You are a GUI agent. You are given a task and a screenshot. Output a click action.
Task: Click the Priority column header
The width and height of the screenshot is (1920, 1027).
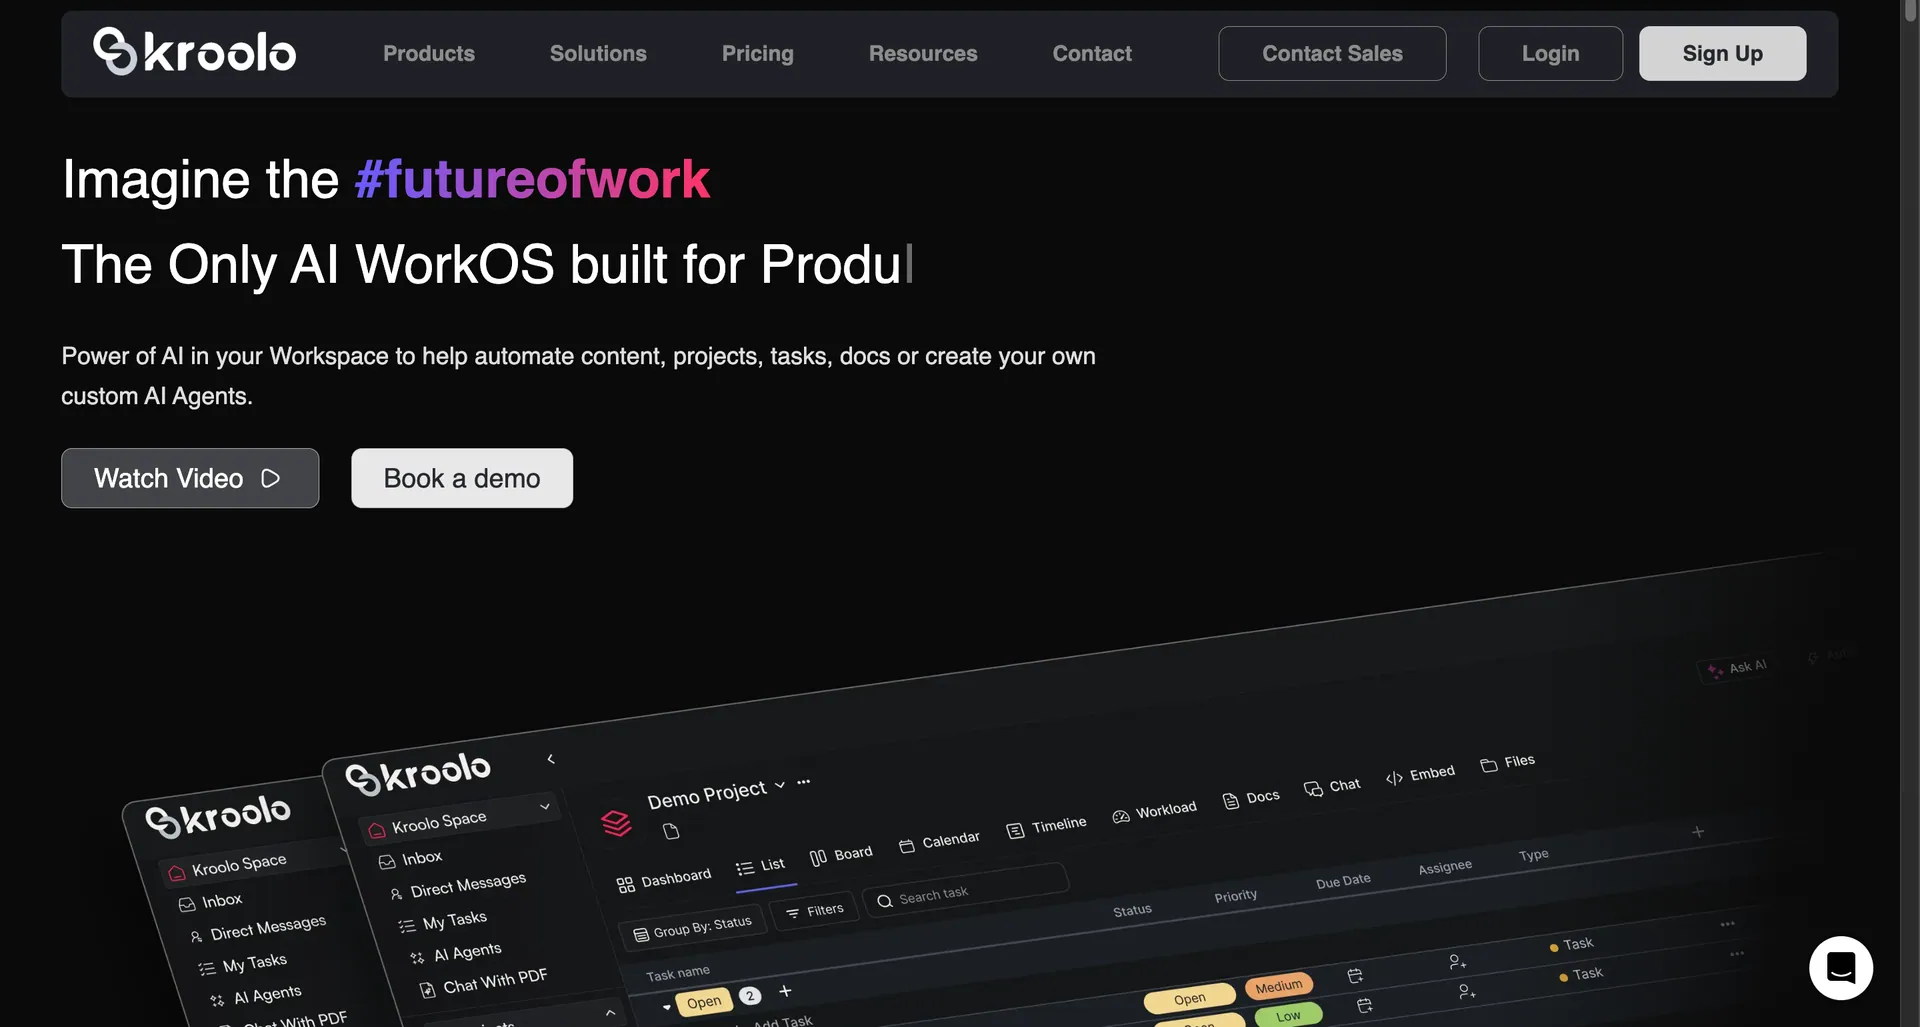(1235, 896)
